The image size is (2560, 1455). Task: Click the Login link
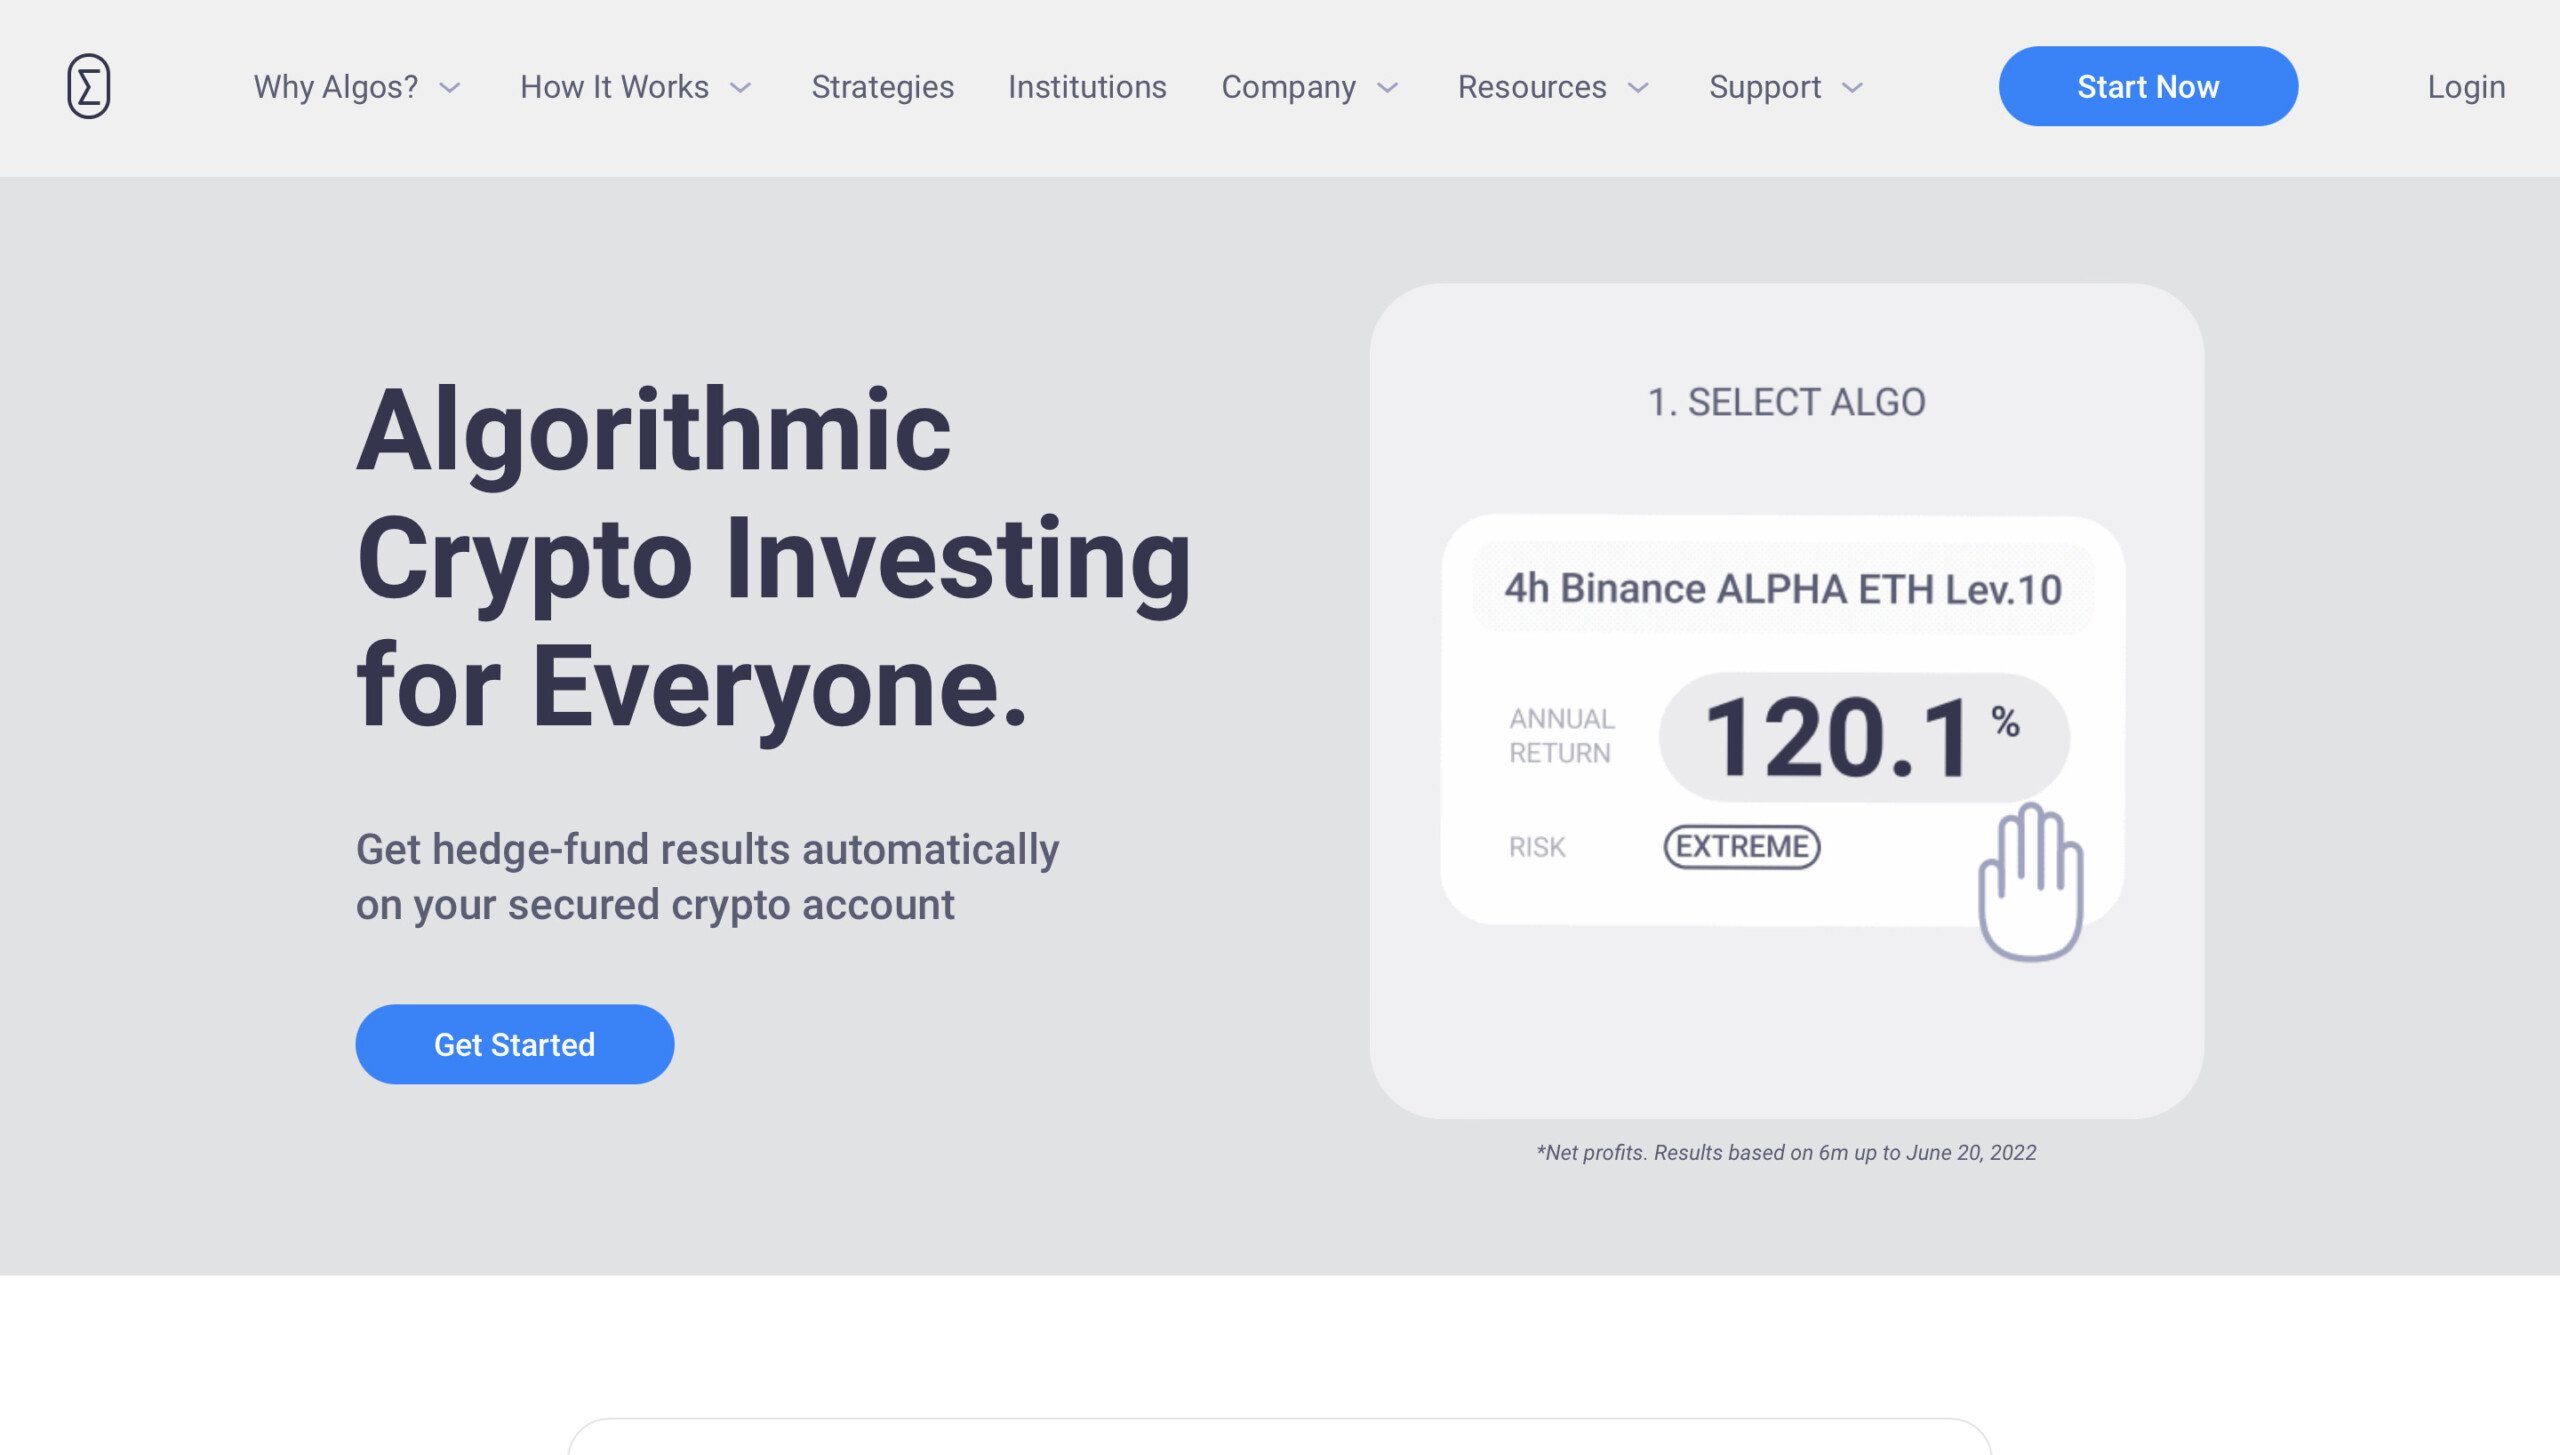pyautogui.click(x=2466, y=87)
